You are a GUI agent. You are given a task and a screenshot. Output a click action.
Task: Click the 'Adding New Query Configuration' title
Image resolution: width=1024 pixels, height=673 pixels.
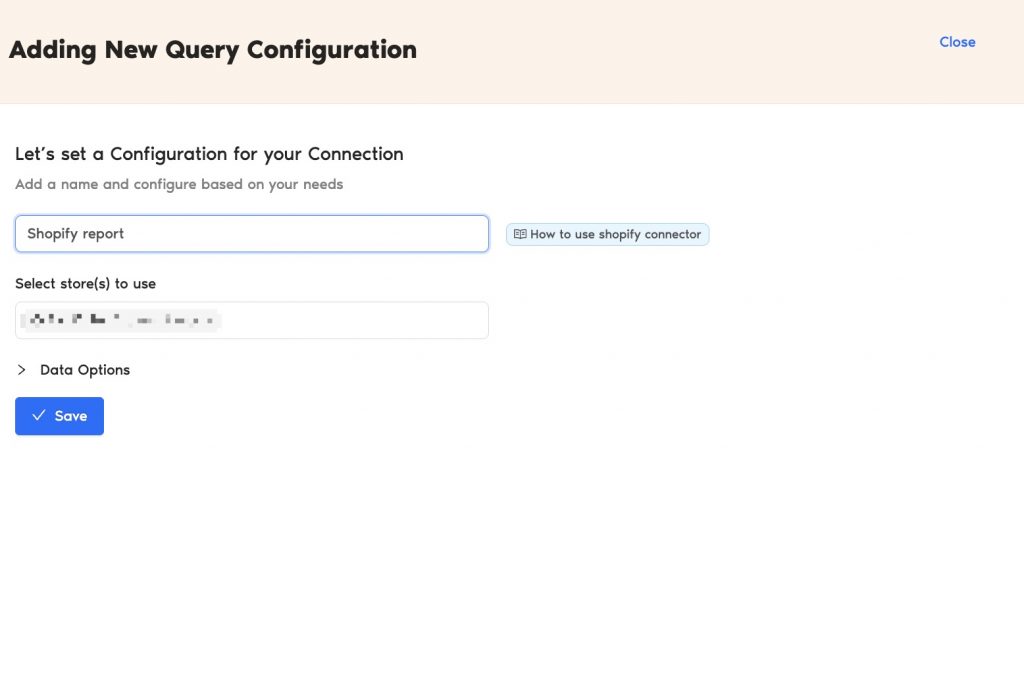pos(212,50)
